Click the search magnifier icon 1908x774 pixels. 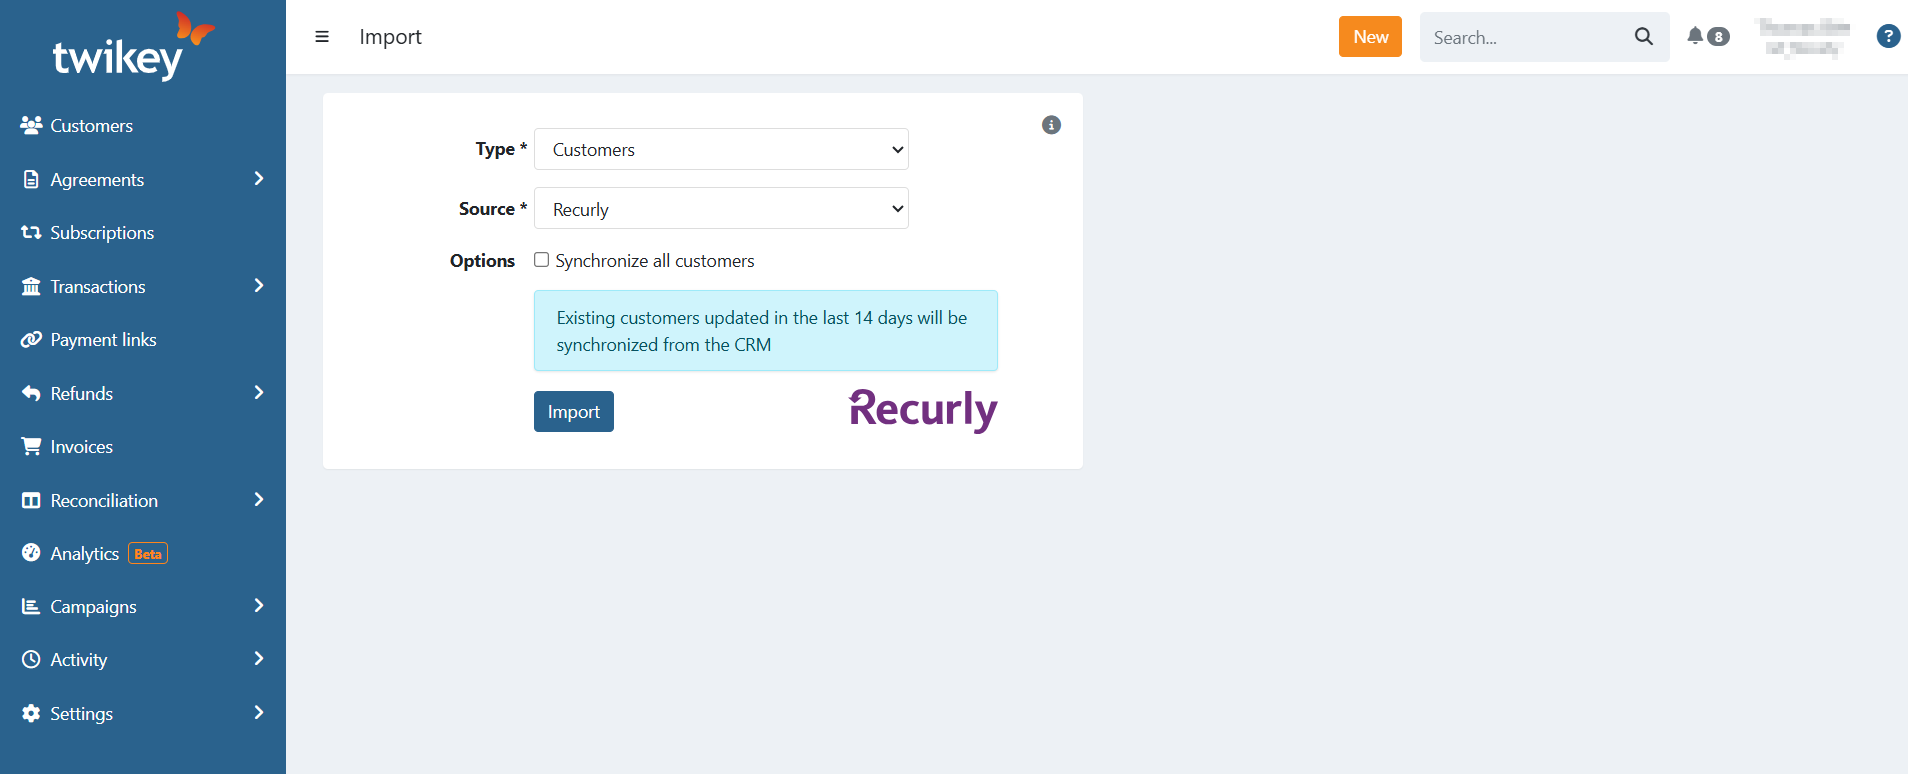click(1643, 37)
